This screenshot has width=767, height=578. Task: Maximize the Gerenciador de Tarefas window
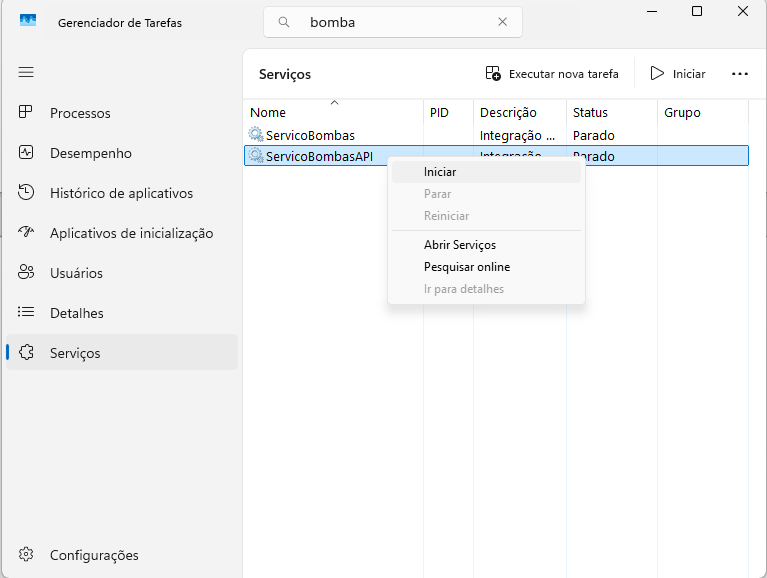697,11
